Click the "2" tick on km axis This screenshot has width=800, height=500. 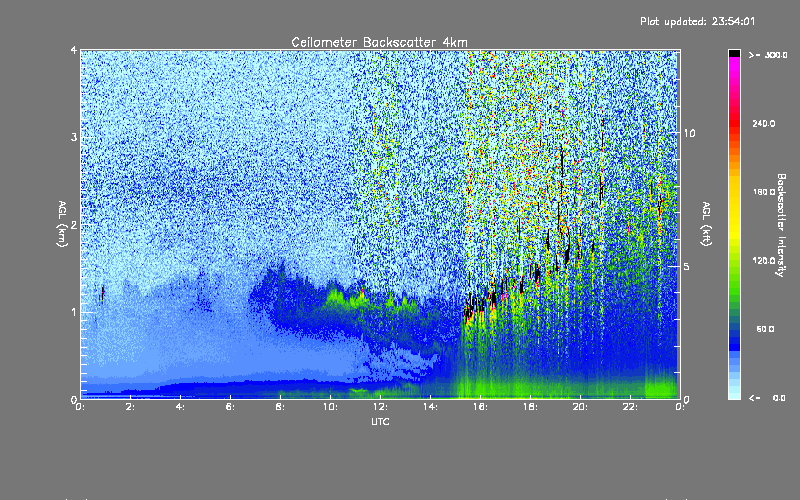pyautogui.click(x=74, y=225)
